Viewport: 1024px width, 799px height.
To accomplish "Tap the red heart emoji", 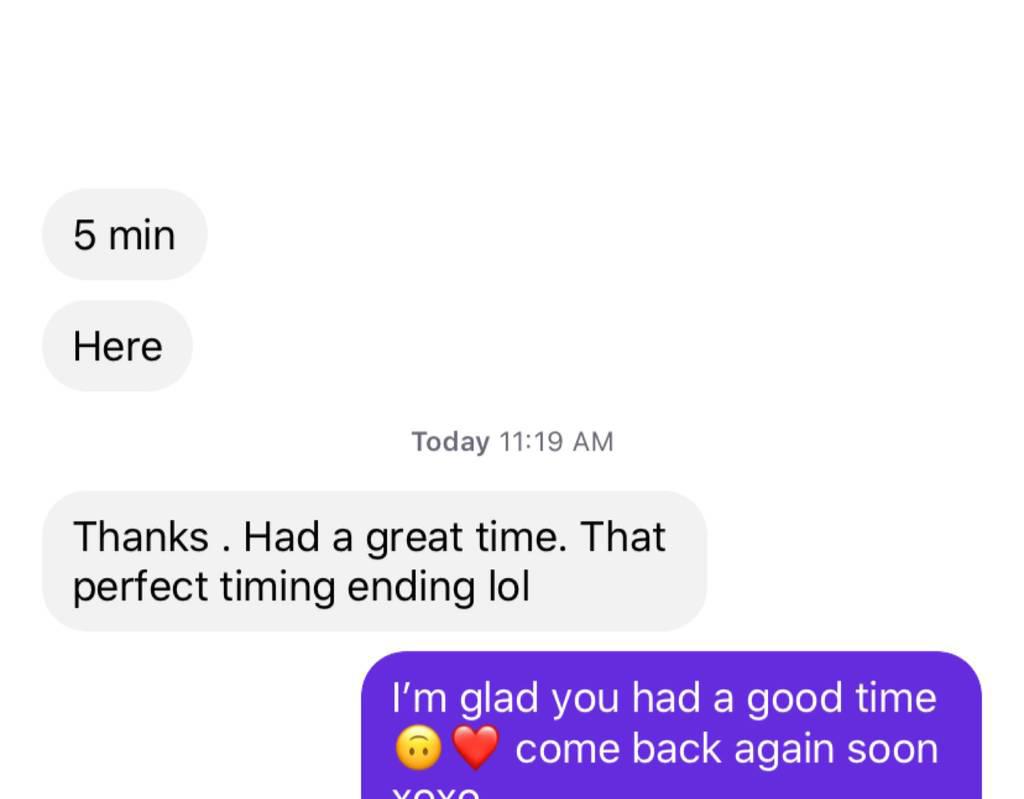I will point(475,747).
